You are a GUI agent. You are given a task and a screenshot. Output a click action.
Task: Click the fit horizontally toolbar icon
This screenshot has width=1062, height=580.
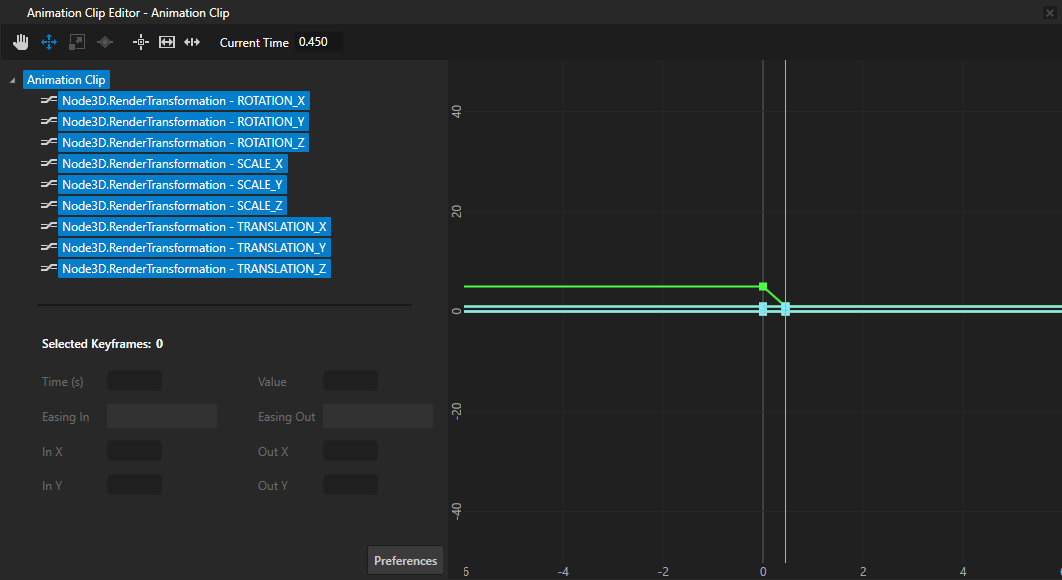click(x=166, y=42)
